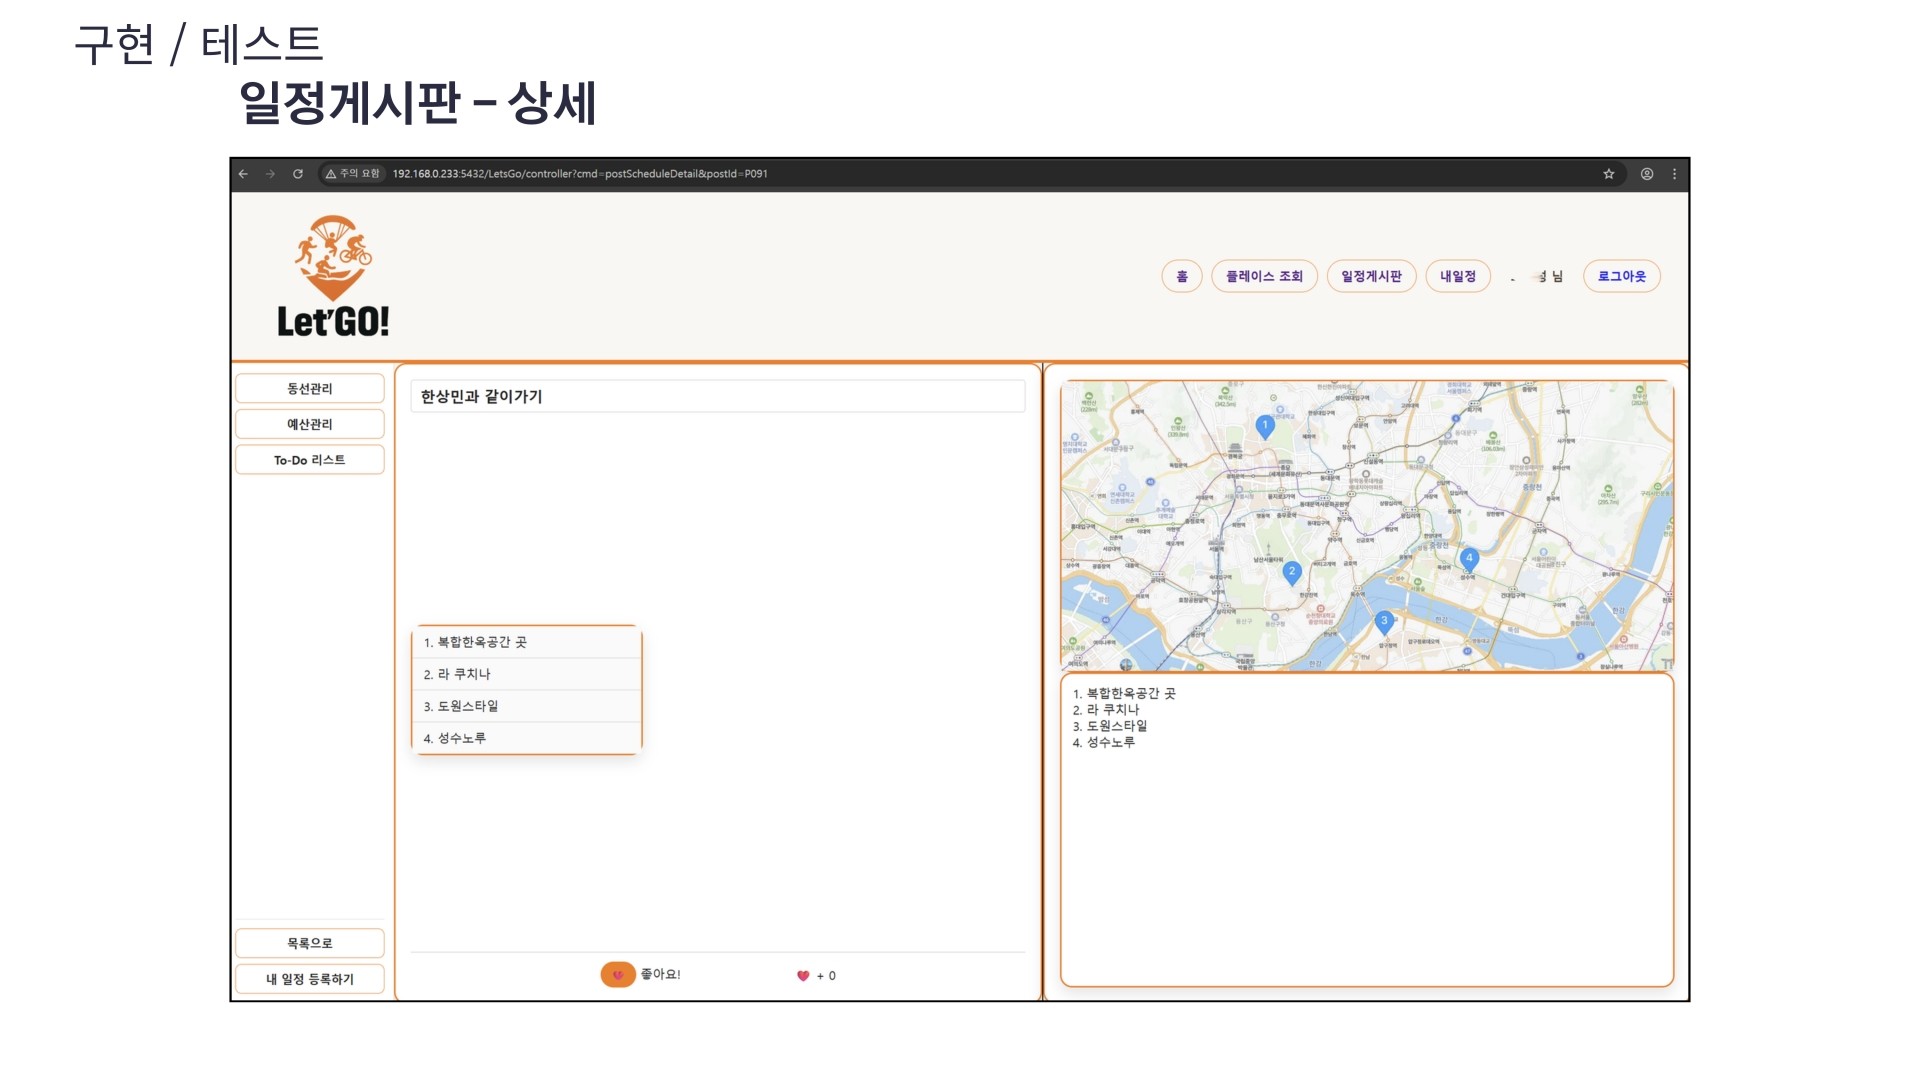Click 1. 복합한옥공간 곳 under the map

click(1124, 694)
